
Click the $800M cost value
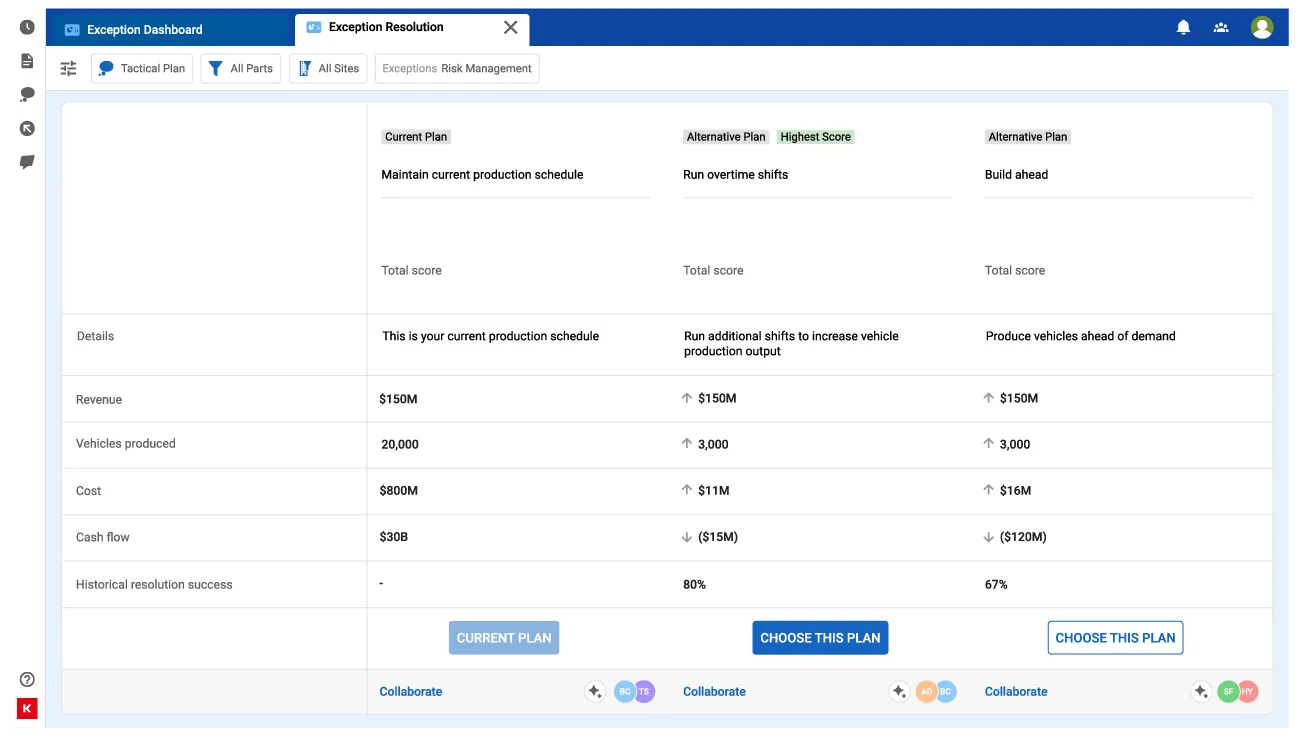coord(399,491)
